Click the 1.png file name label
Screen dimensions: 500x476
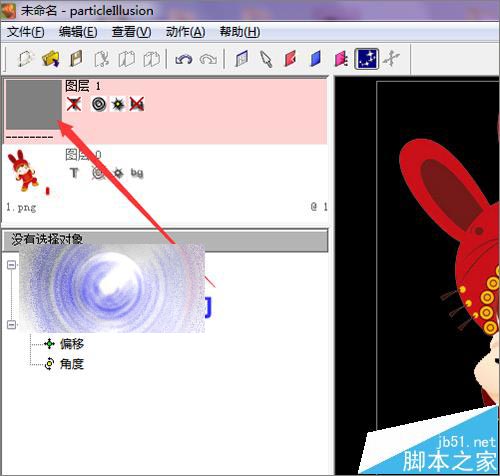click(x=21, y=208)
